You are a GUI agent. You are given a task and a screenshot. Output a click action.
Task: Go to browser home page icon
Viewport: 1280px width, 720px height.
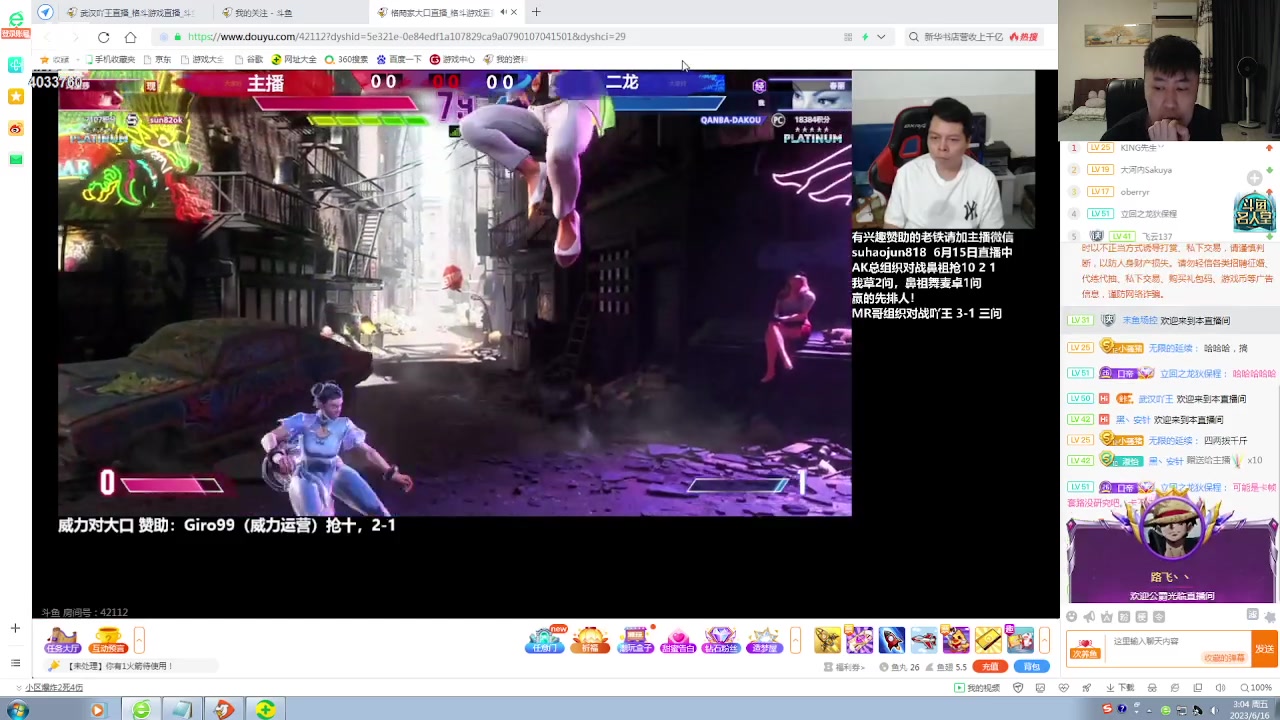pos(130,37)
